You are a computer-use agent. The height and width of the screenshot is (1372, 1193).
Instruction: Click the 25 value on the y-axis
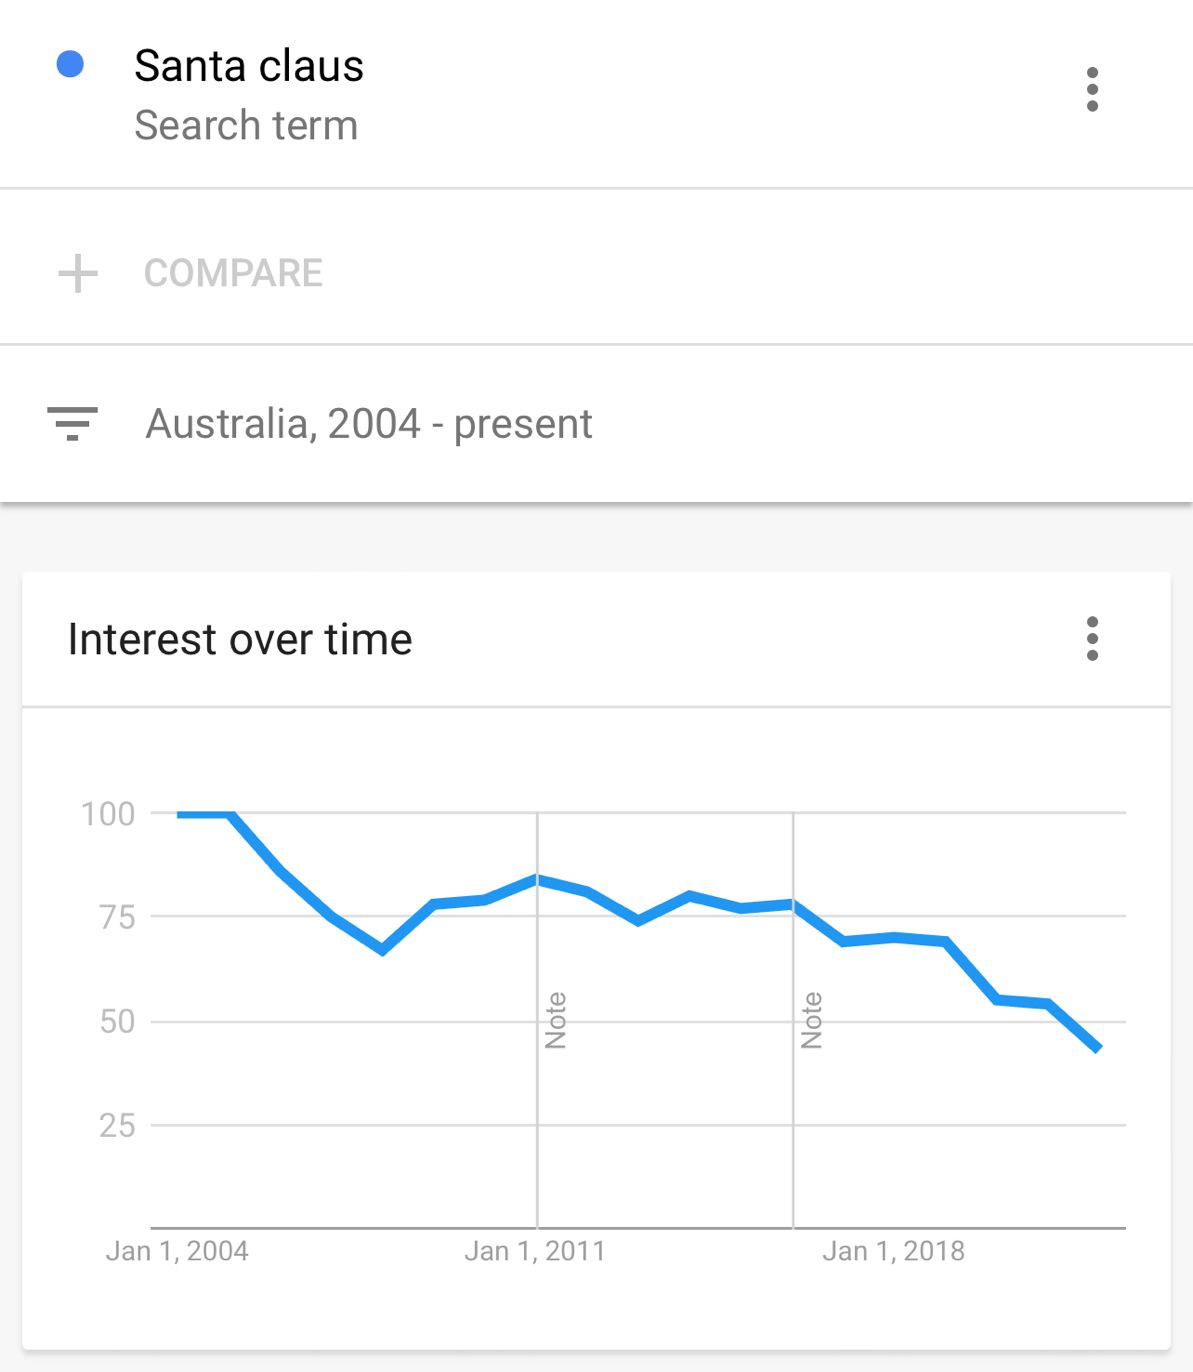point(117,1126)
